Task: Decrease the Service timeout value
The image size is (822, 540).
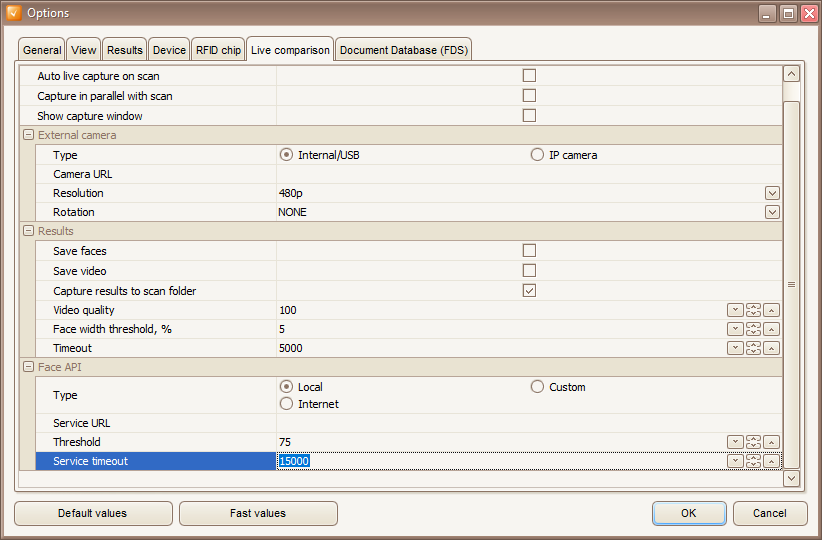Action: click(735, 461)
